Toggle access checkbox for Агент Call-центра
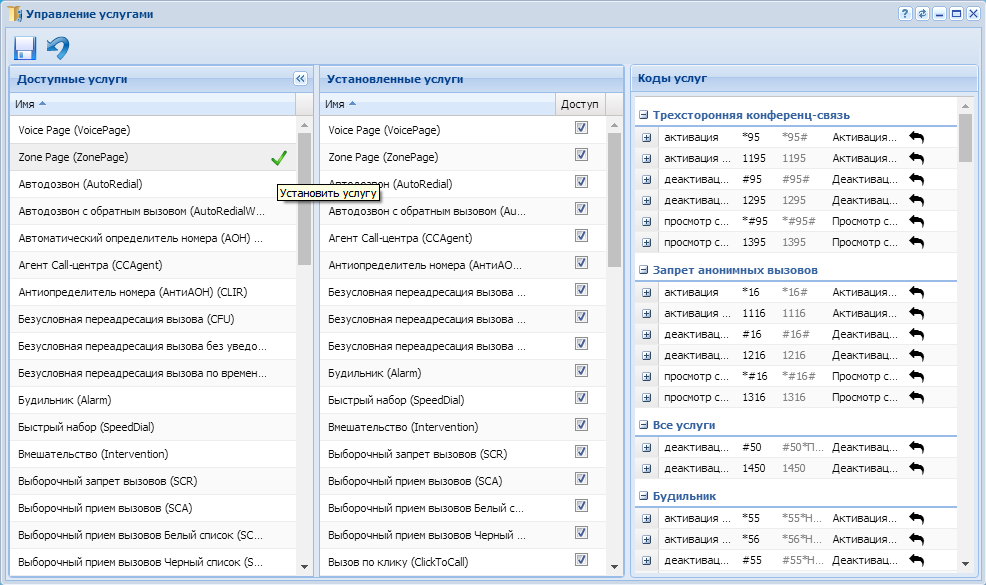 (581, 236)
